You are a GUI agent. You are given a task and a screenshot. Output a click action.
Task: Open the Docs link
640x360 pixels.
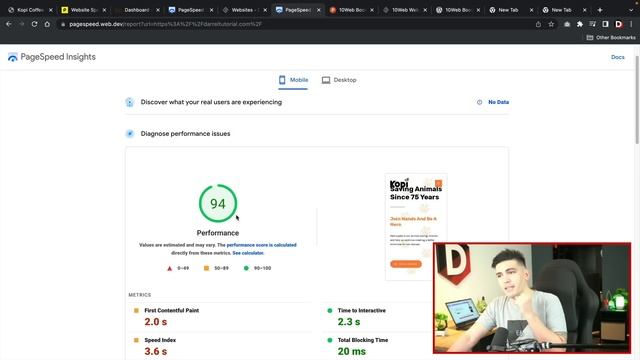pyautogui.click(x=618, y=57)
